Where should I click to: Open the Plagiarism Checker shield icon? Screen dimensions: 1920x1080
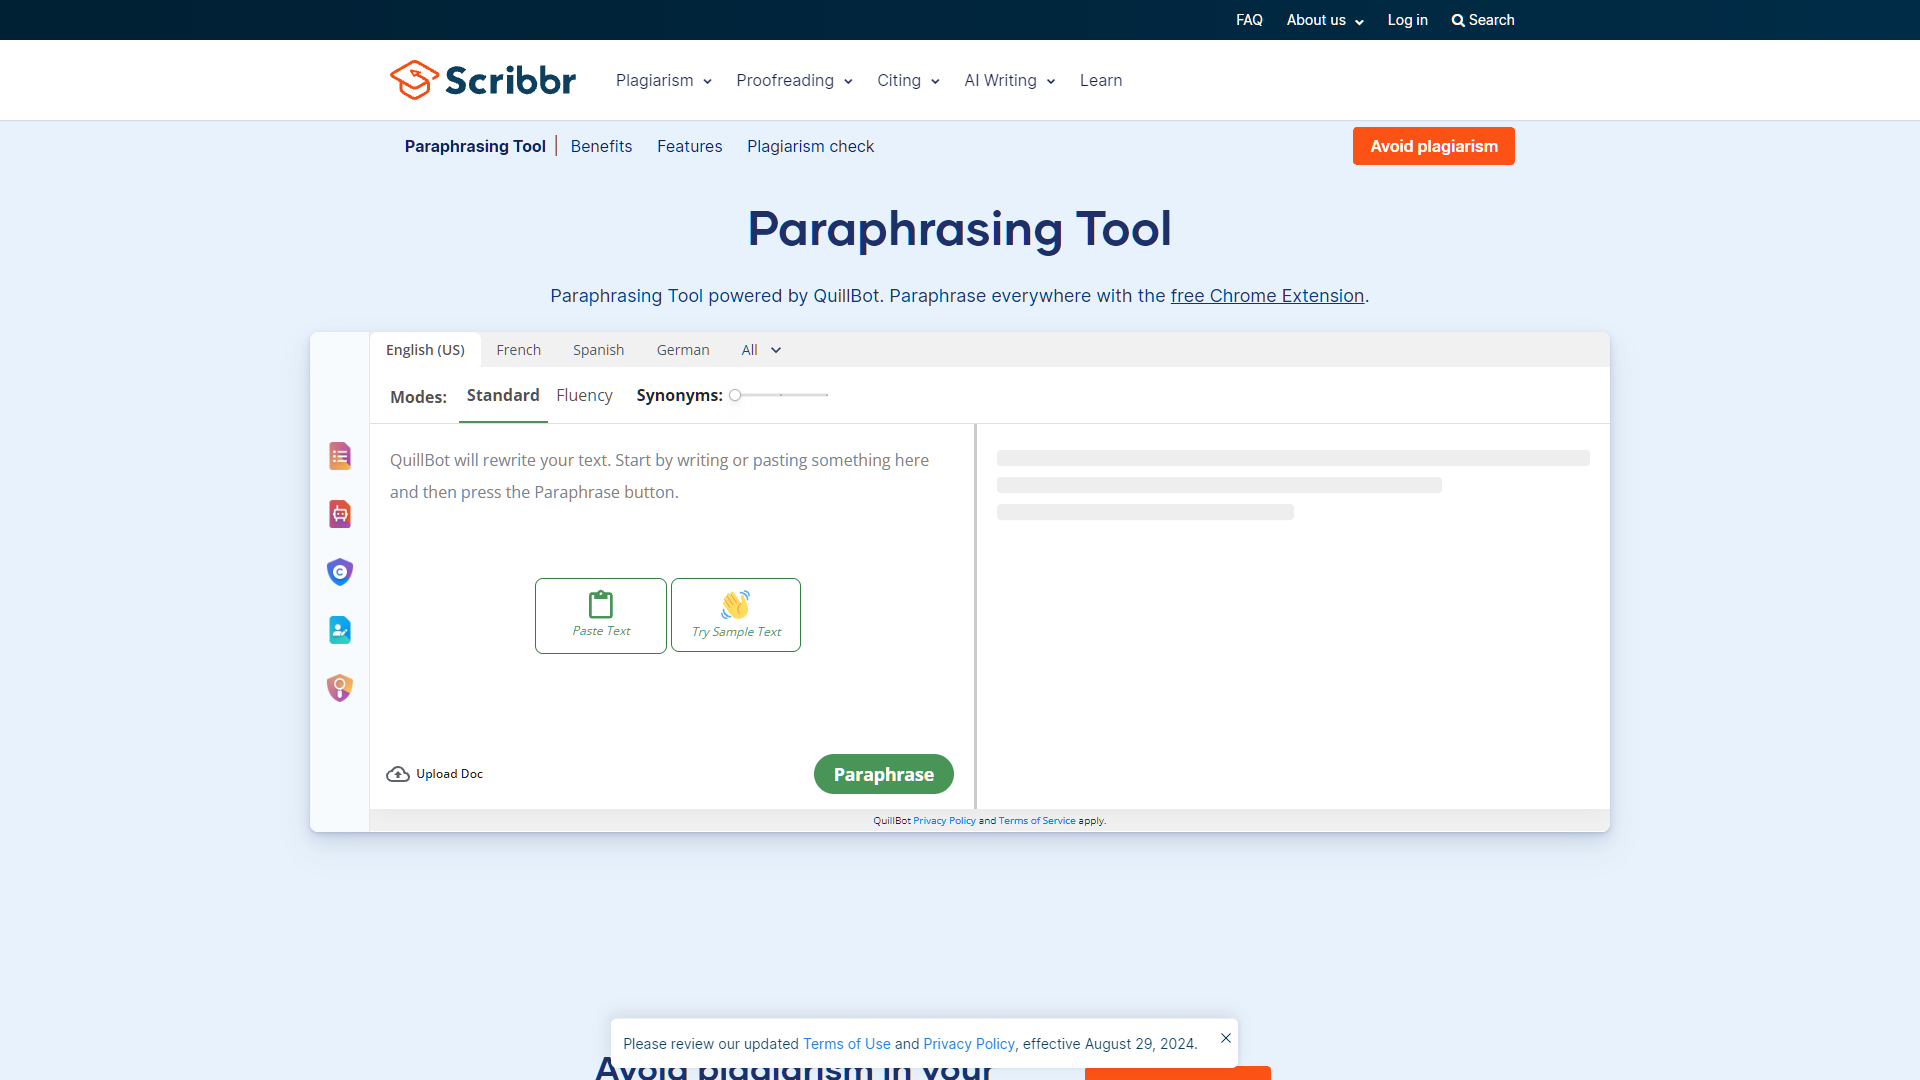click(340, 688)
